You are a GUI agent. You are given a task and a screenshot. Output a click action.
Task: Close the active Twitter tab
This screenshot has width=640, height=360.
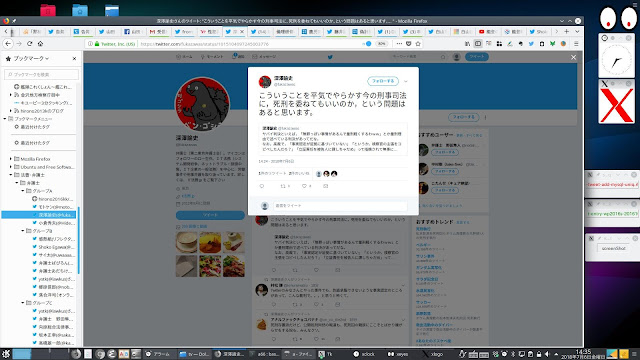242,31
